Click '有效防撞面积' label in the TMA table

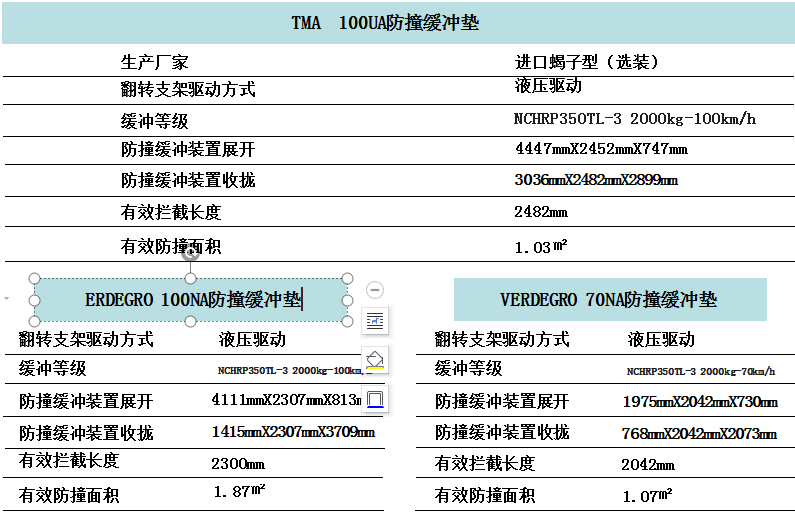pos(171,246)
